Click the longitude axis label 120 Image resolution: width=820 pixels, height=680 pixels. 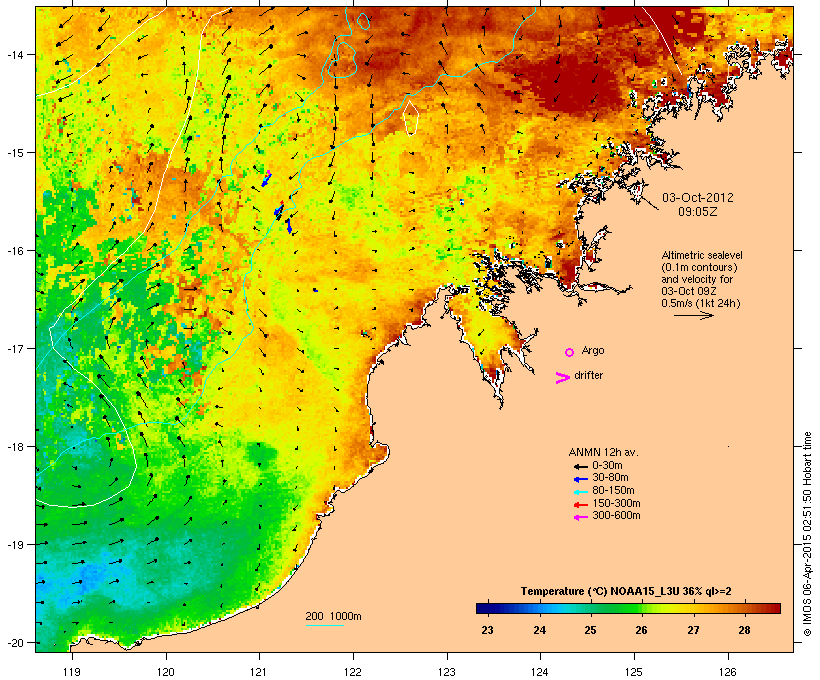click(166, 672)
